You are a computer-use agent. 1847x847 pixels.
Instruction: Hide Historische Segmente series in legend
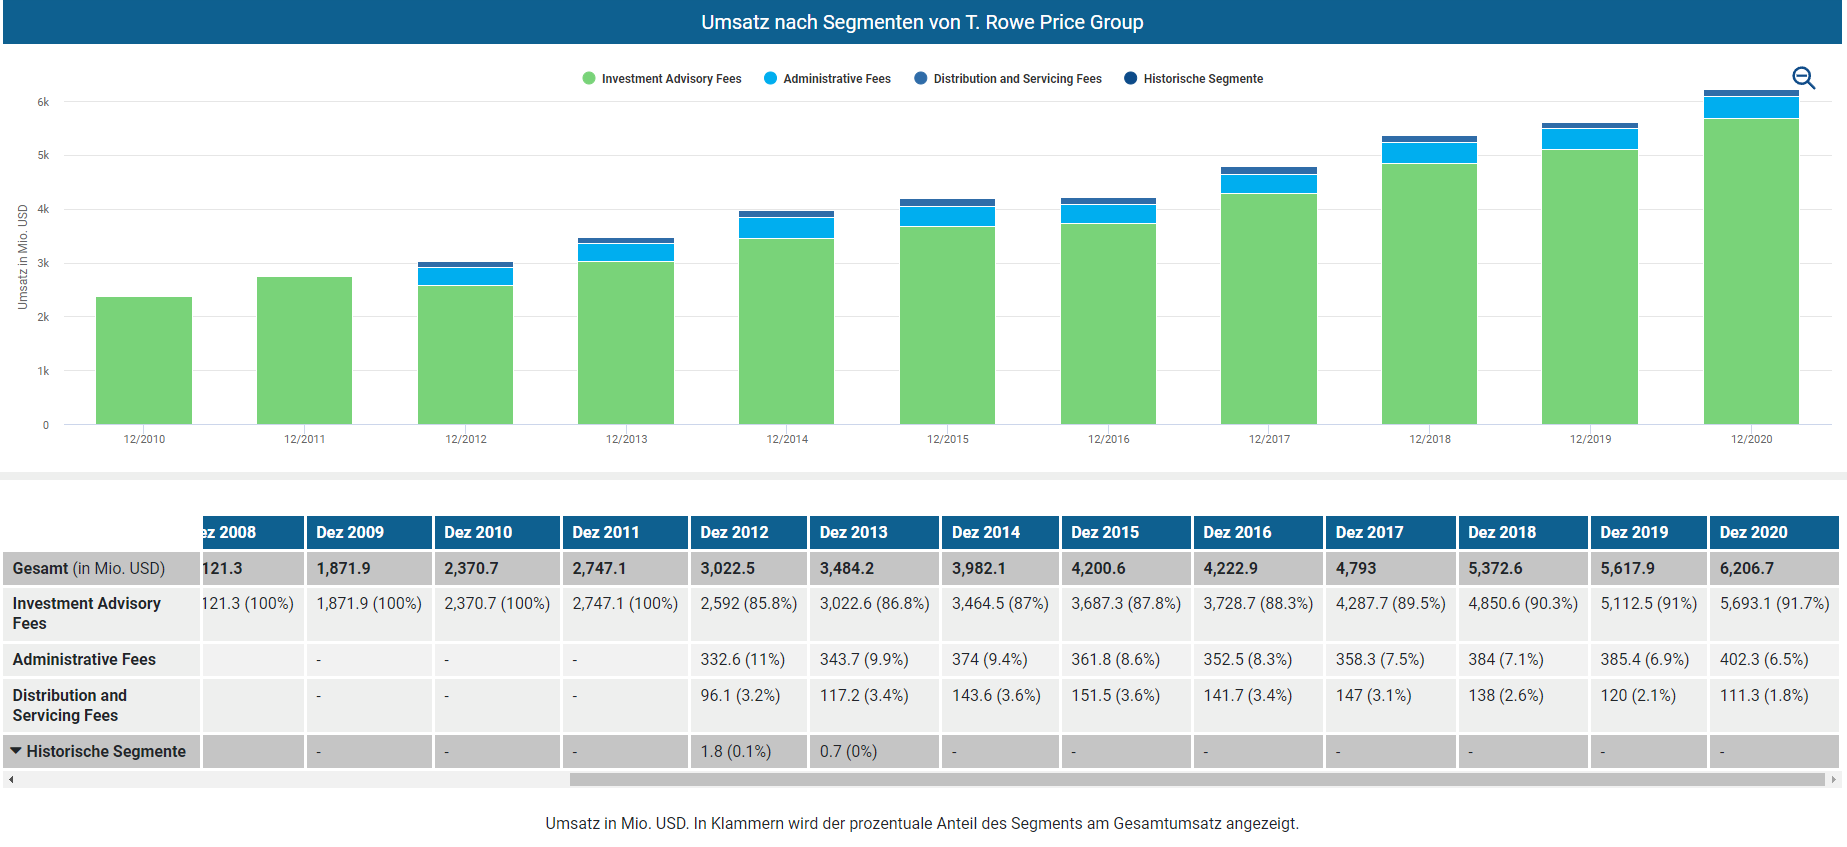[1202, 79]
